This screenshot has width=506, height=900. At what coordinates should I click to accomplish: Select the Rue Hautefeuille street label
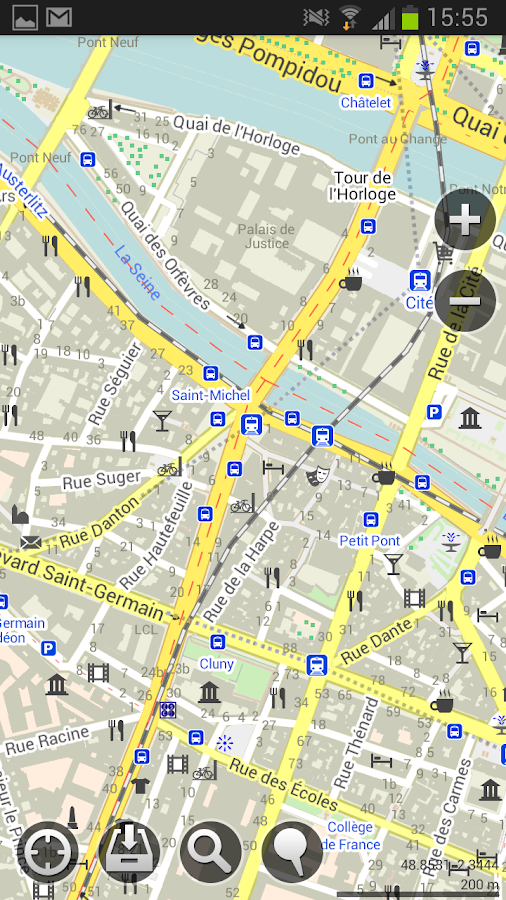pyautogui.click(x=155, y=536)
